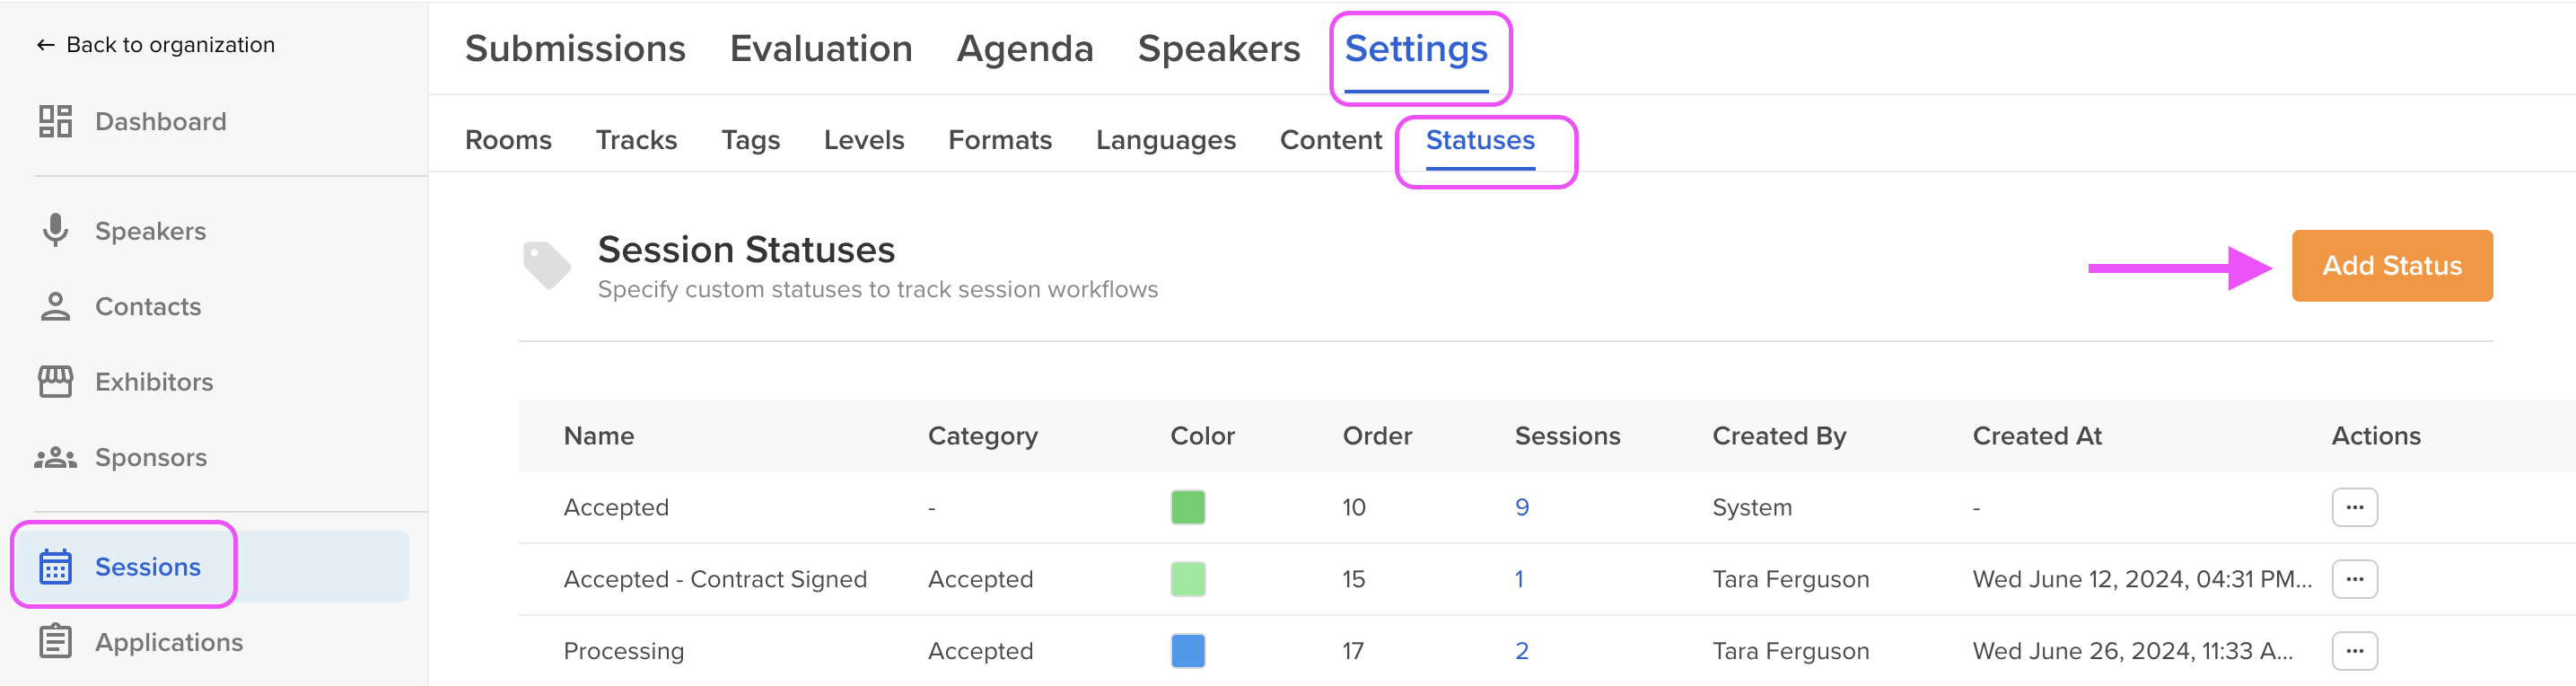Click the green Accepted color swatch
2576x686 pixels.
[1187, 507]
